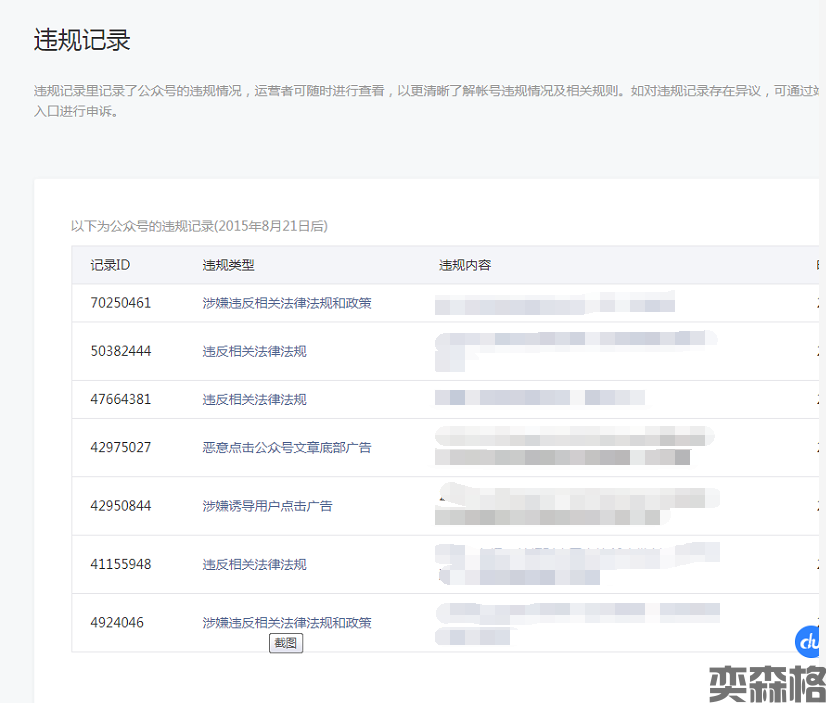Select record ID 42950844
The image size is (826, 703).
point(121,506)
